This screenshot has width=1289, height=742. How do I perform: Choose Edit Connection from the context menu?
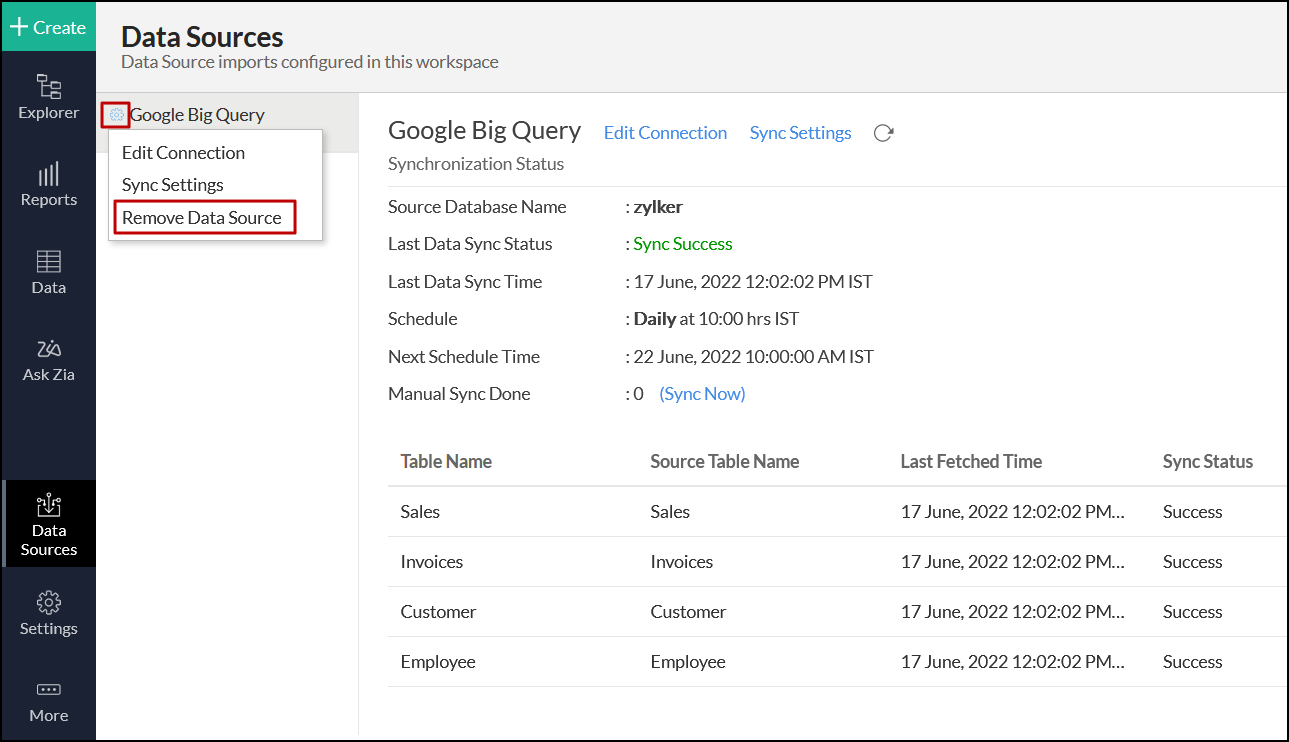(x=183, y=153)
